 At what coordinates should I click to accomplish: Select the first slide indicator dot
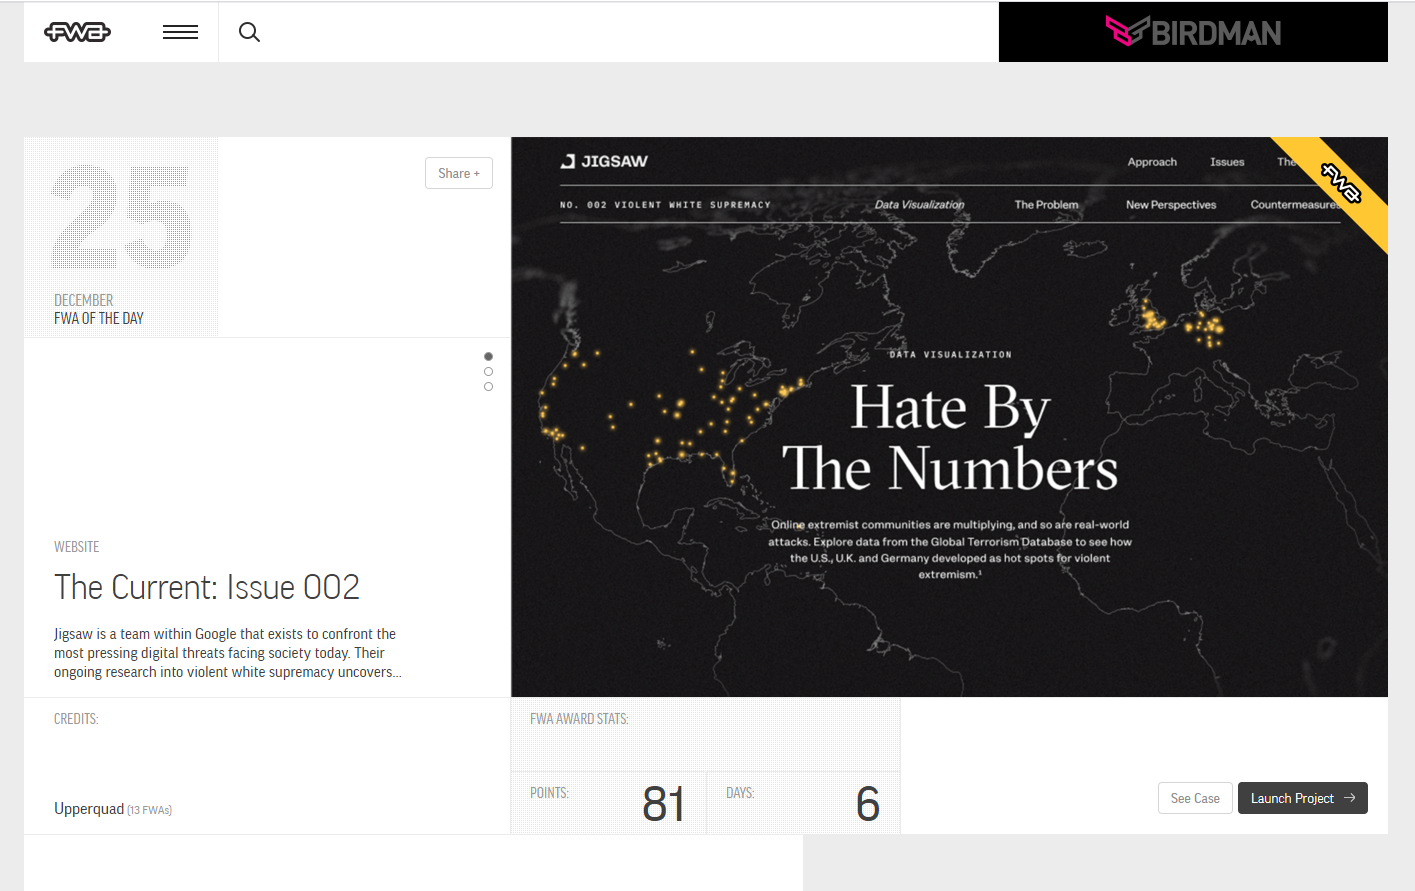[488, 356]
